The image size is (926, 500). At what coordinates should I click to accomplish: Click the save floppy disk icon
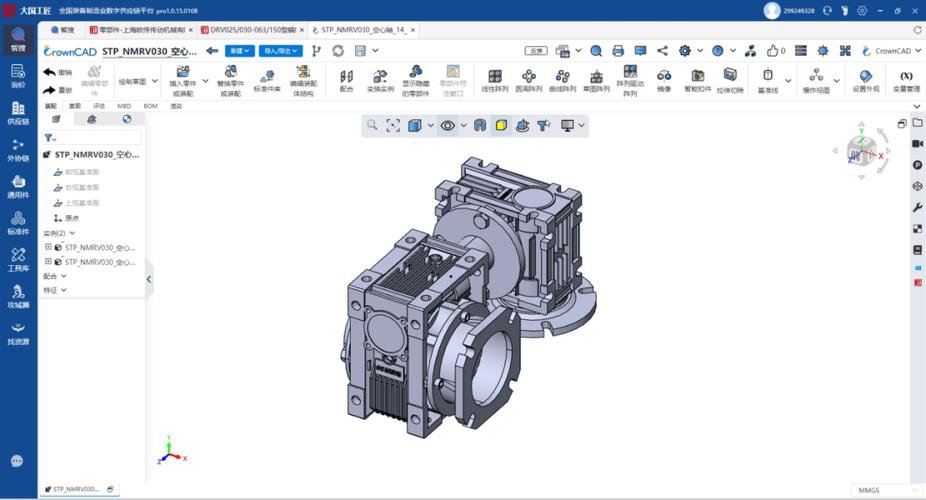coord(360,51)
